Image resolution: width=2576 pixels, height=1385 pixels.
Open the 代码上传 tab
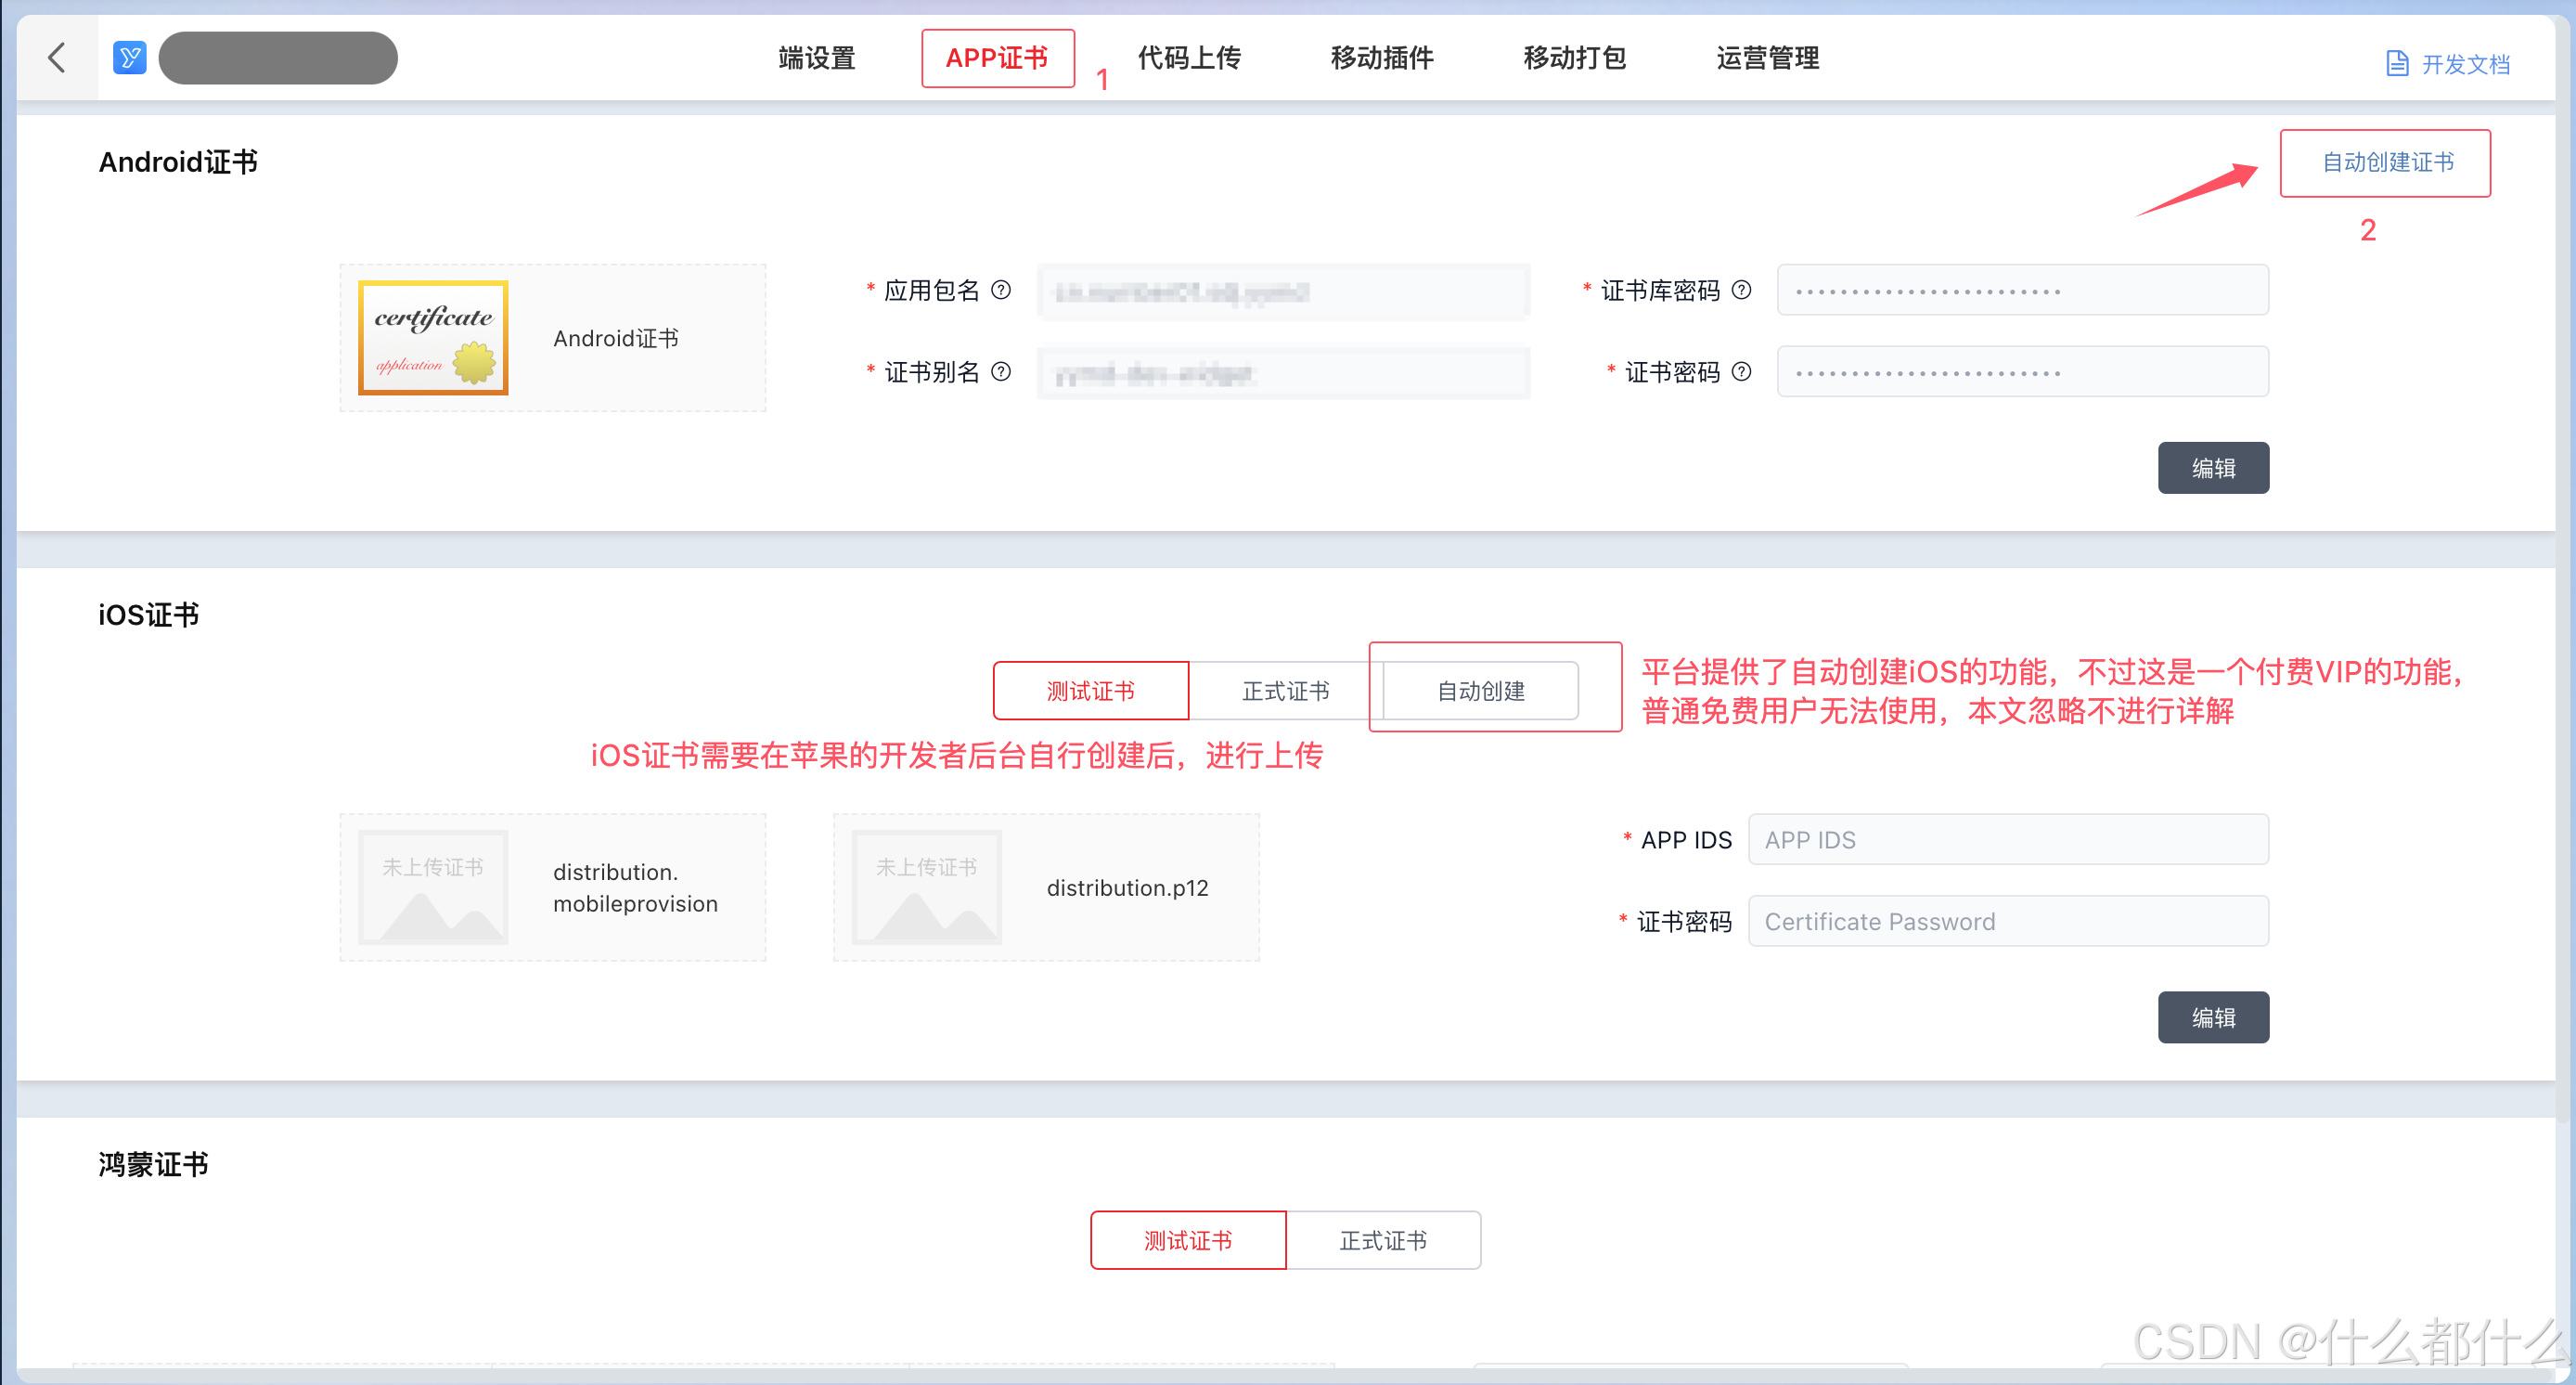pos(1189,58)
